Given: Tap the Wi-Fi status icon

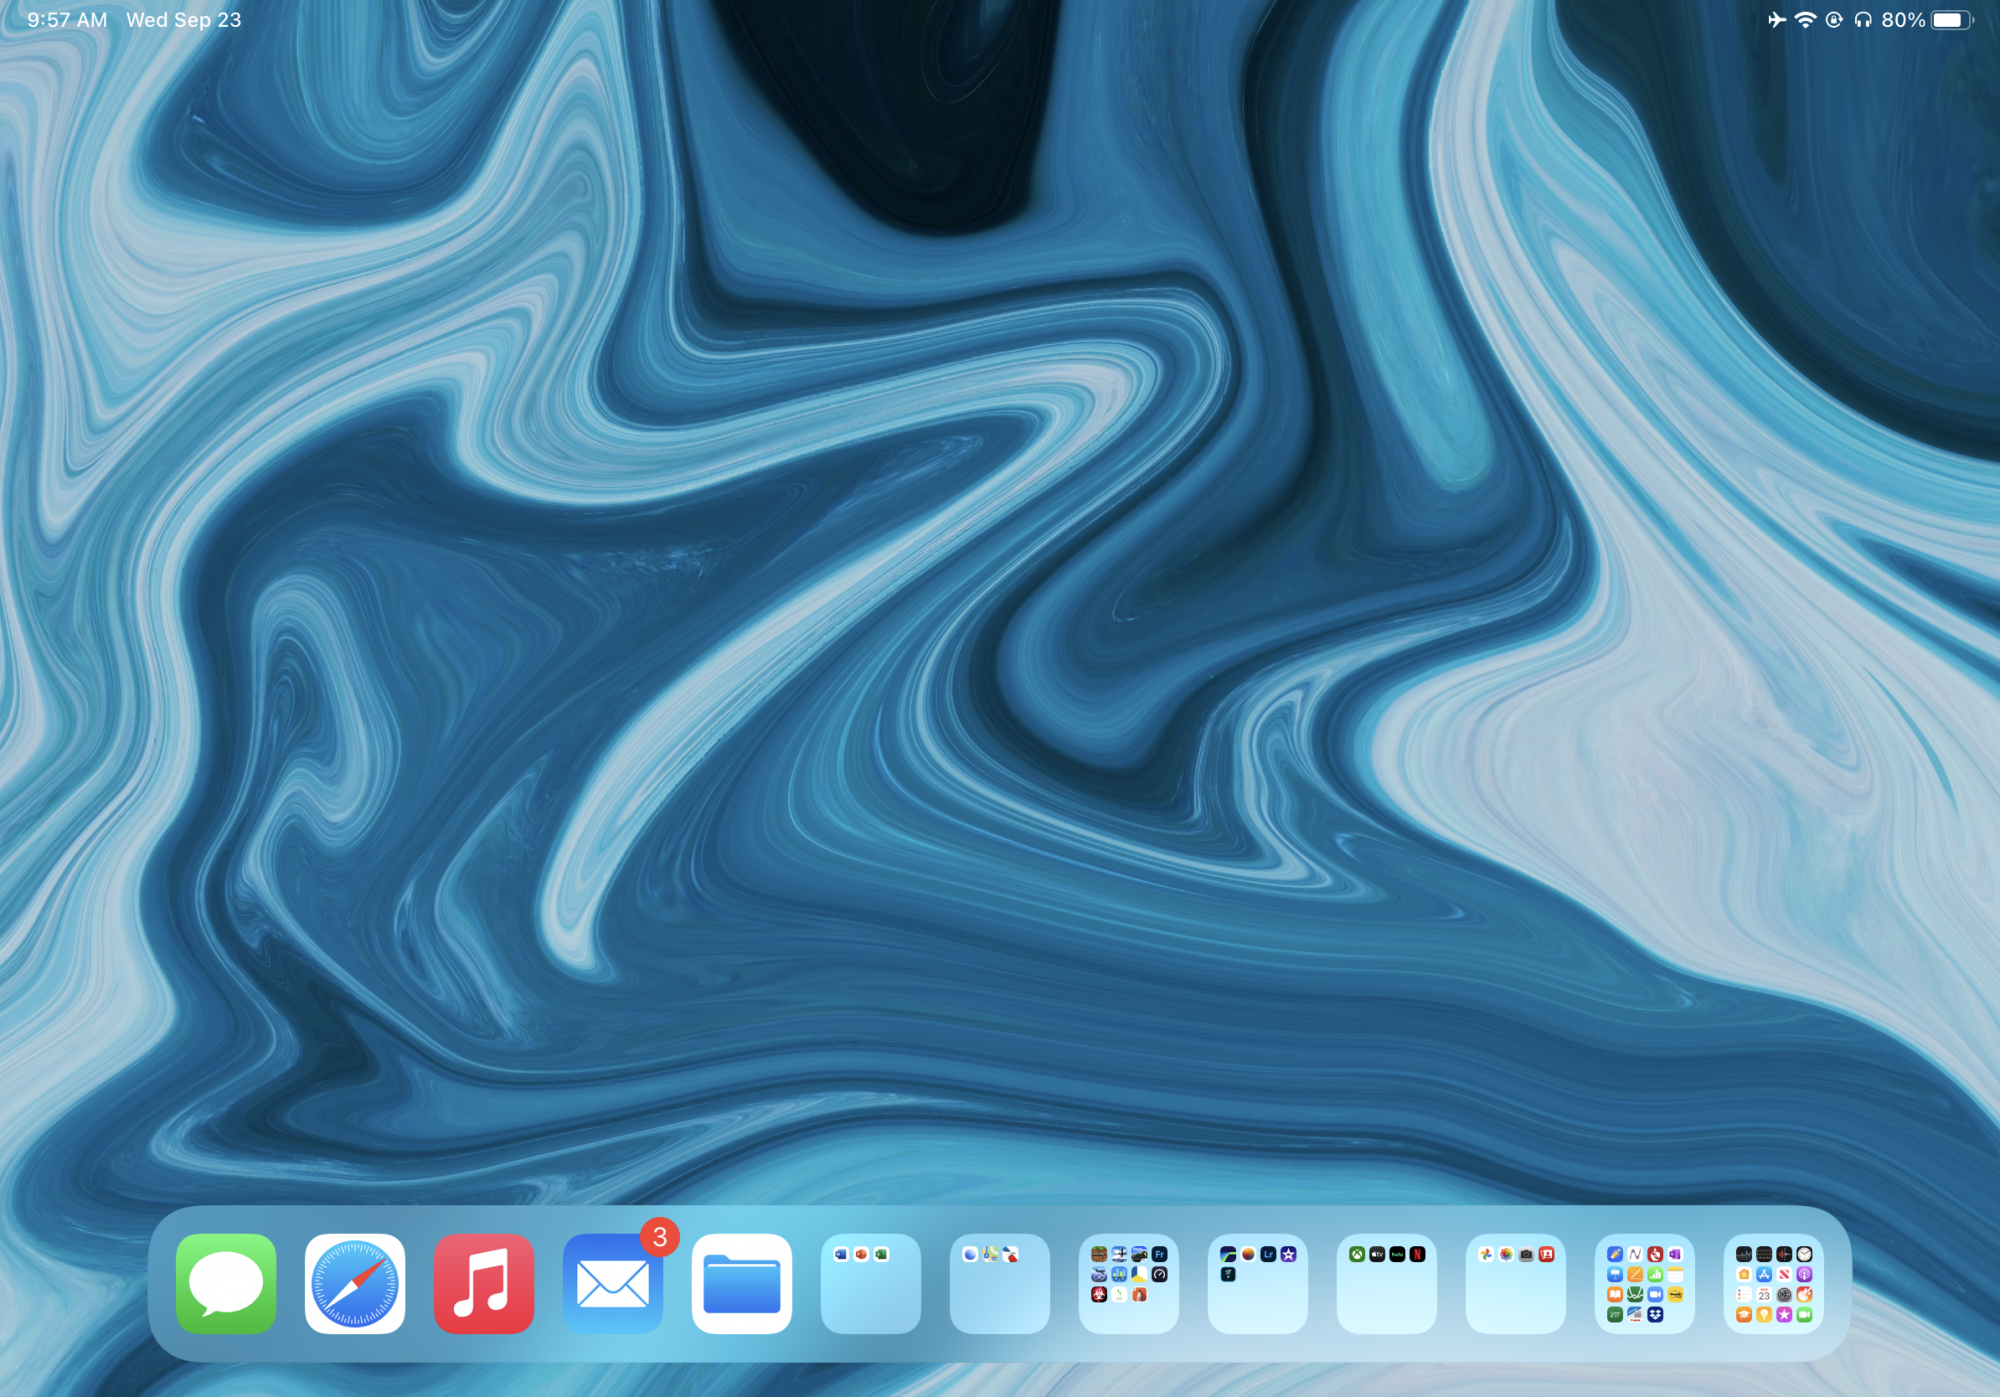Looking at the screenshot, I should 1805,20.
